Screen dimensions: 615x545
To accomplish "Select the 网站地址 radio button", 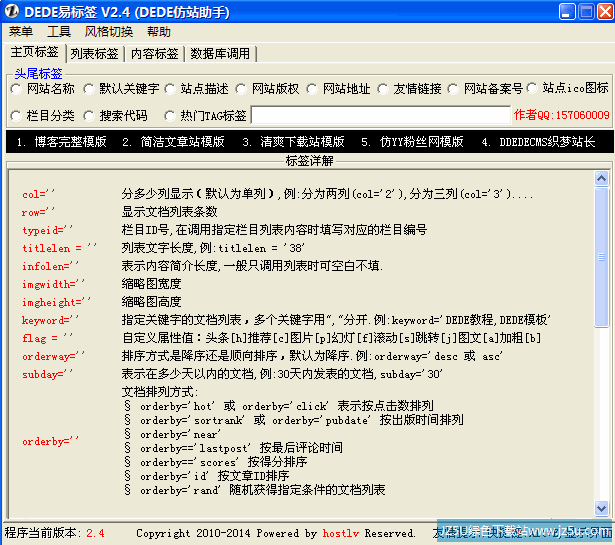I will (312, 89).
